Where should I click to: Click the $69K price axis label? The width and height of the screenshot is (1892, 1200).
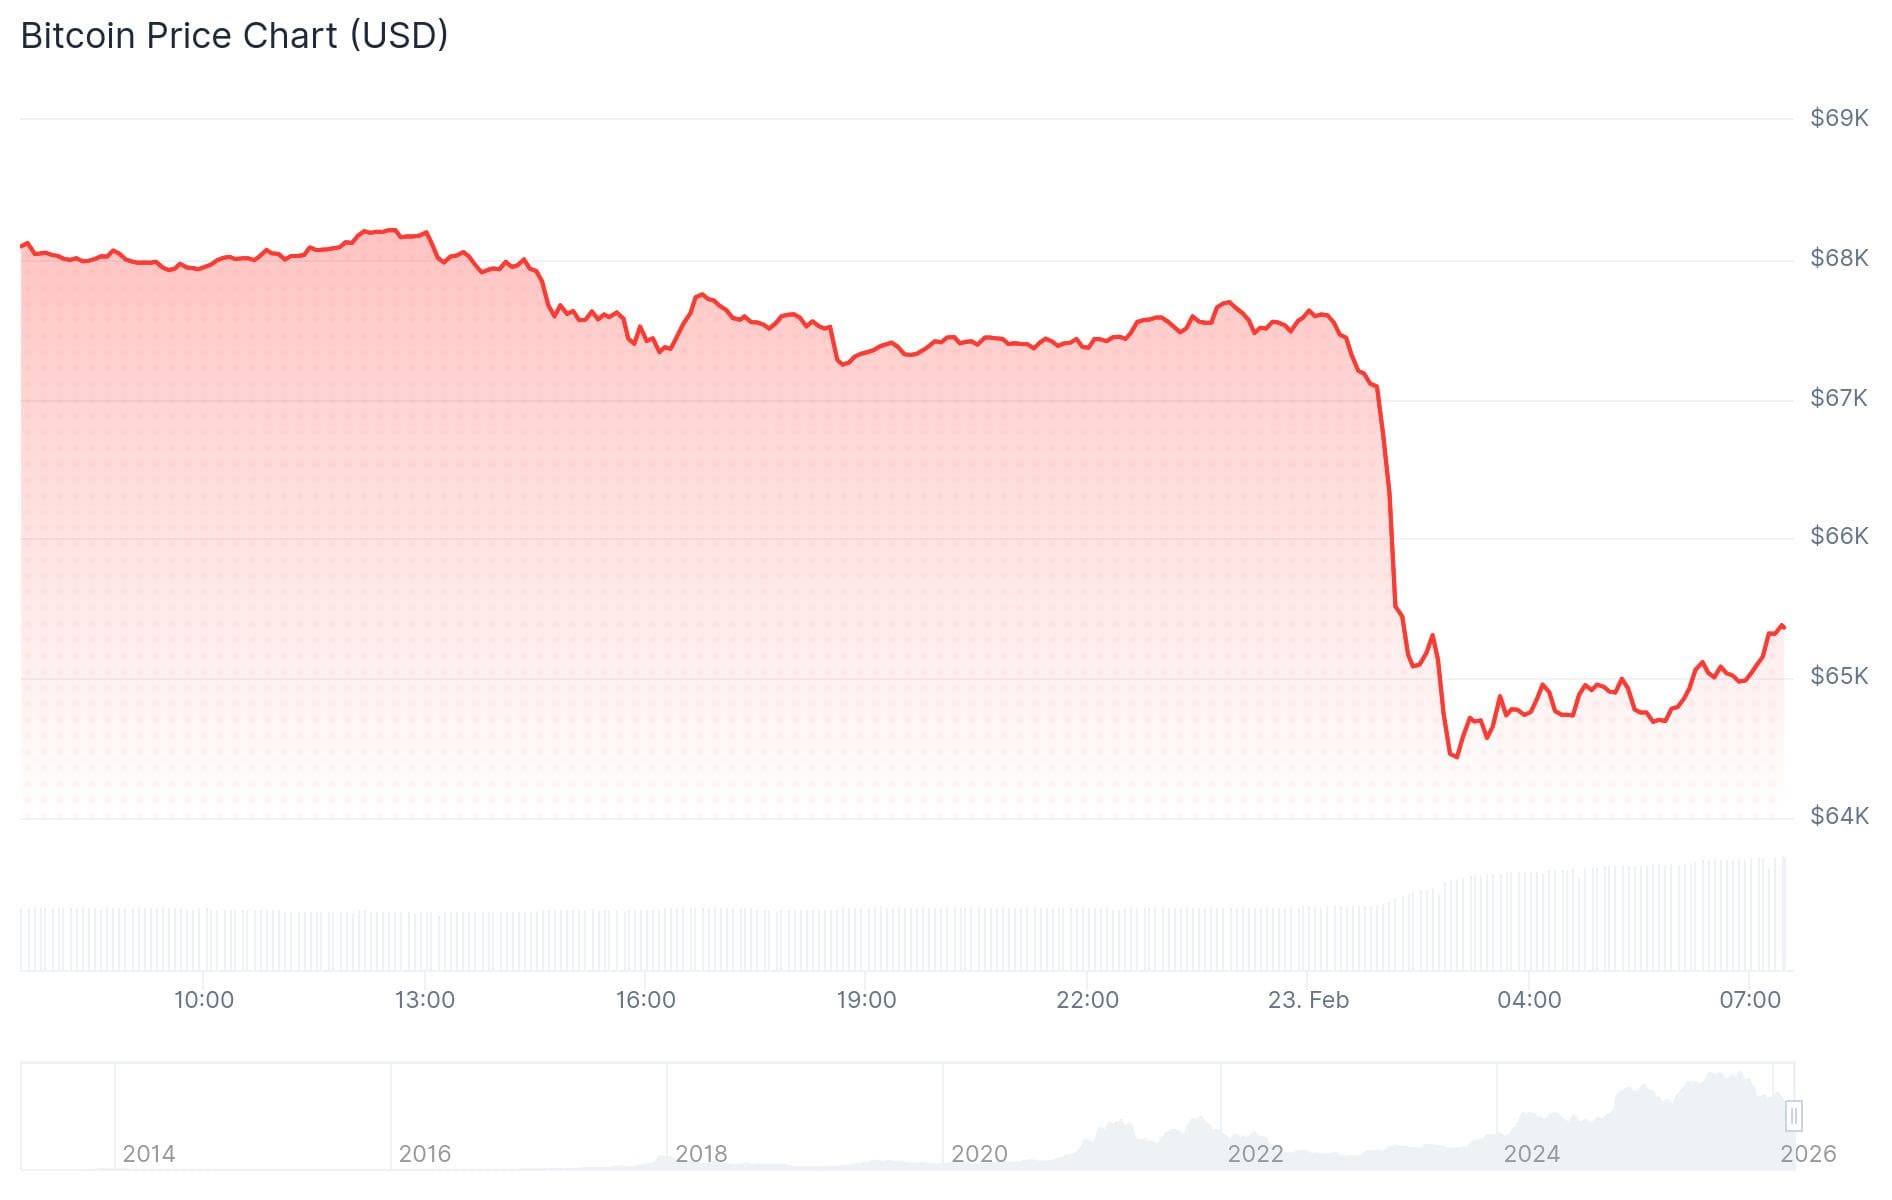pos(1838,119)
